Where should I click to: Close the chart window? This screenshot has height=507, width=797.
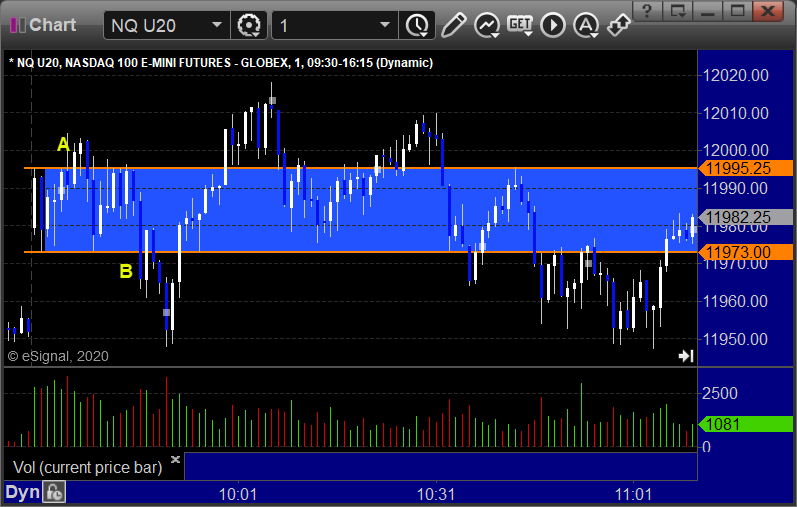(768, 11)
